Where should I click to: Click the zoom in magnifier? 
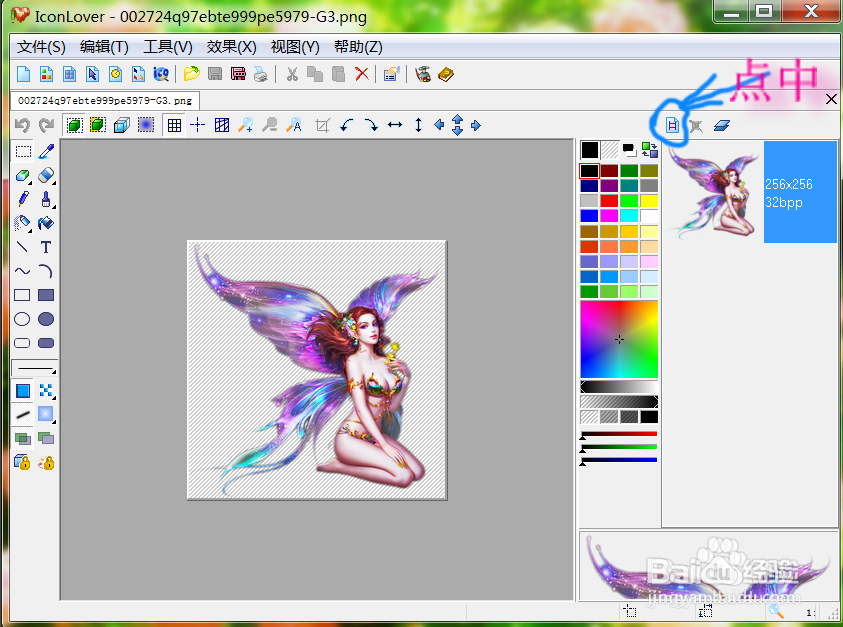pyautogui.click(x=246, y=125)
